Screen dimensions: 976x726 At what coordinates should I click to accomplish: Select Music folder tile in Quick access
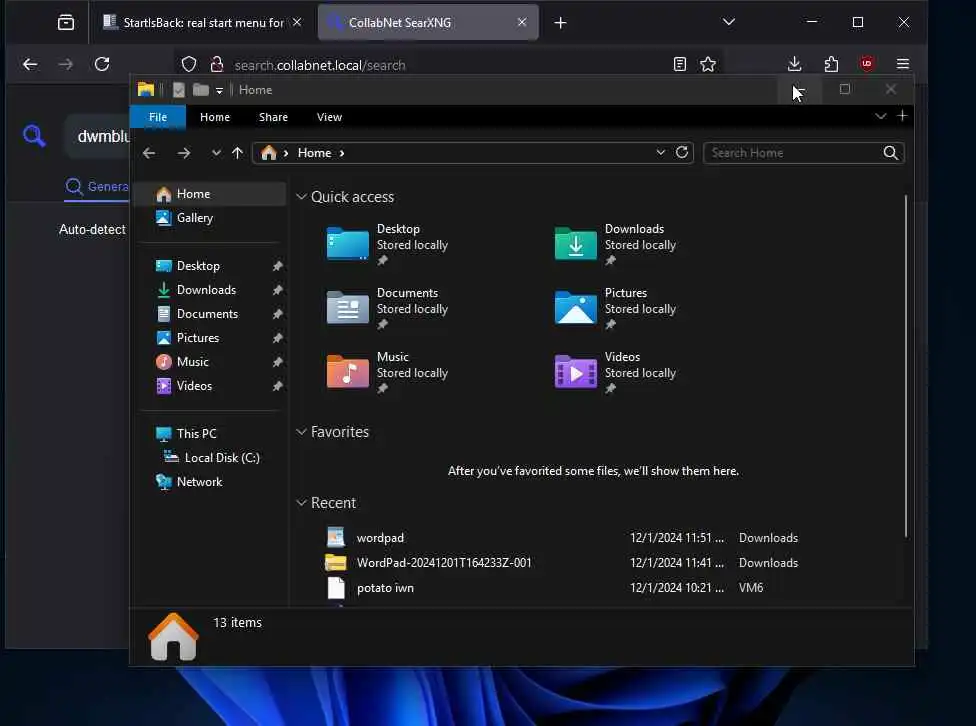[388, 373]
